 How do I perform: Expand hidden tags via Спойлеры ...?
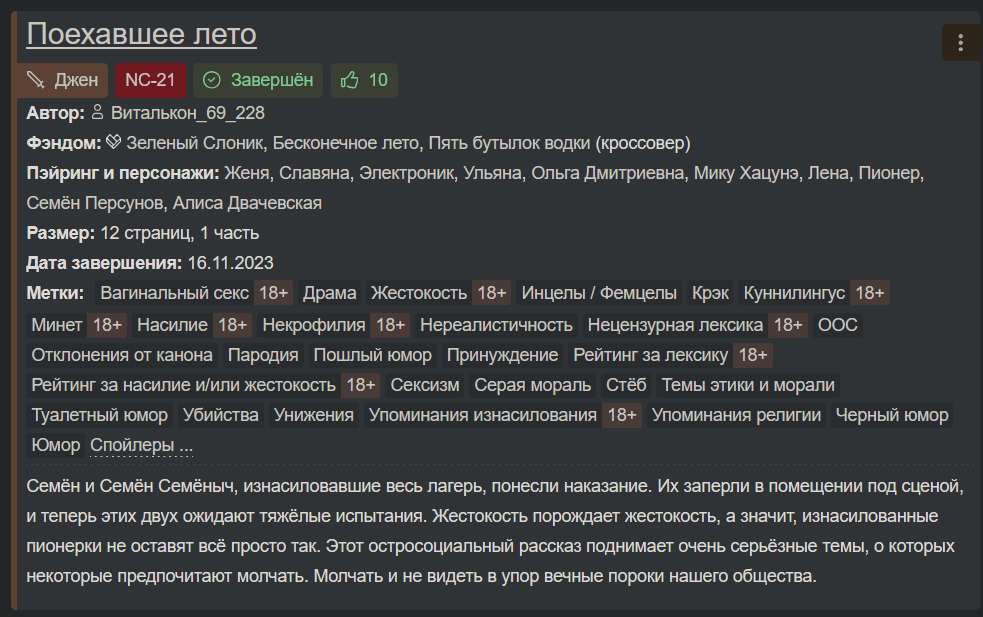click(x=142, y=445)
